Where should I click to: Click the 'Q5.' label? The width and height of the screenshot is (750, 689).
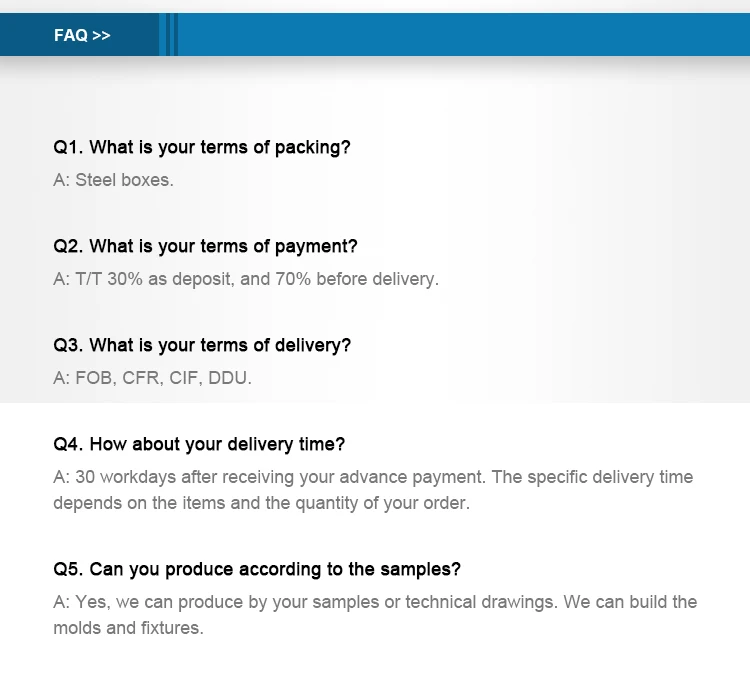pyautogui.click(x=68, y=569)
